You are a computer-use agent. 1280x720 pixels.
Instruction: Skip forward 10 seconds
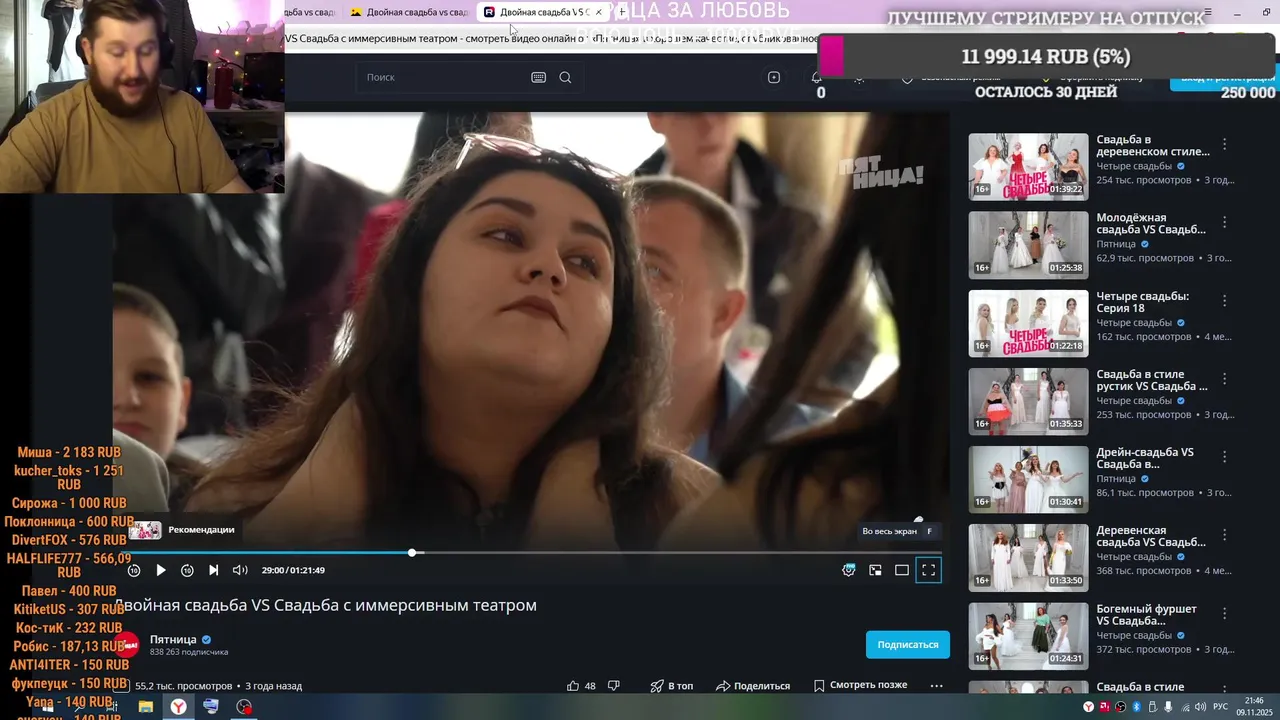[187, 570]
